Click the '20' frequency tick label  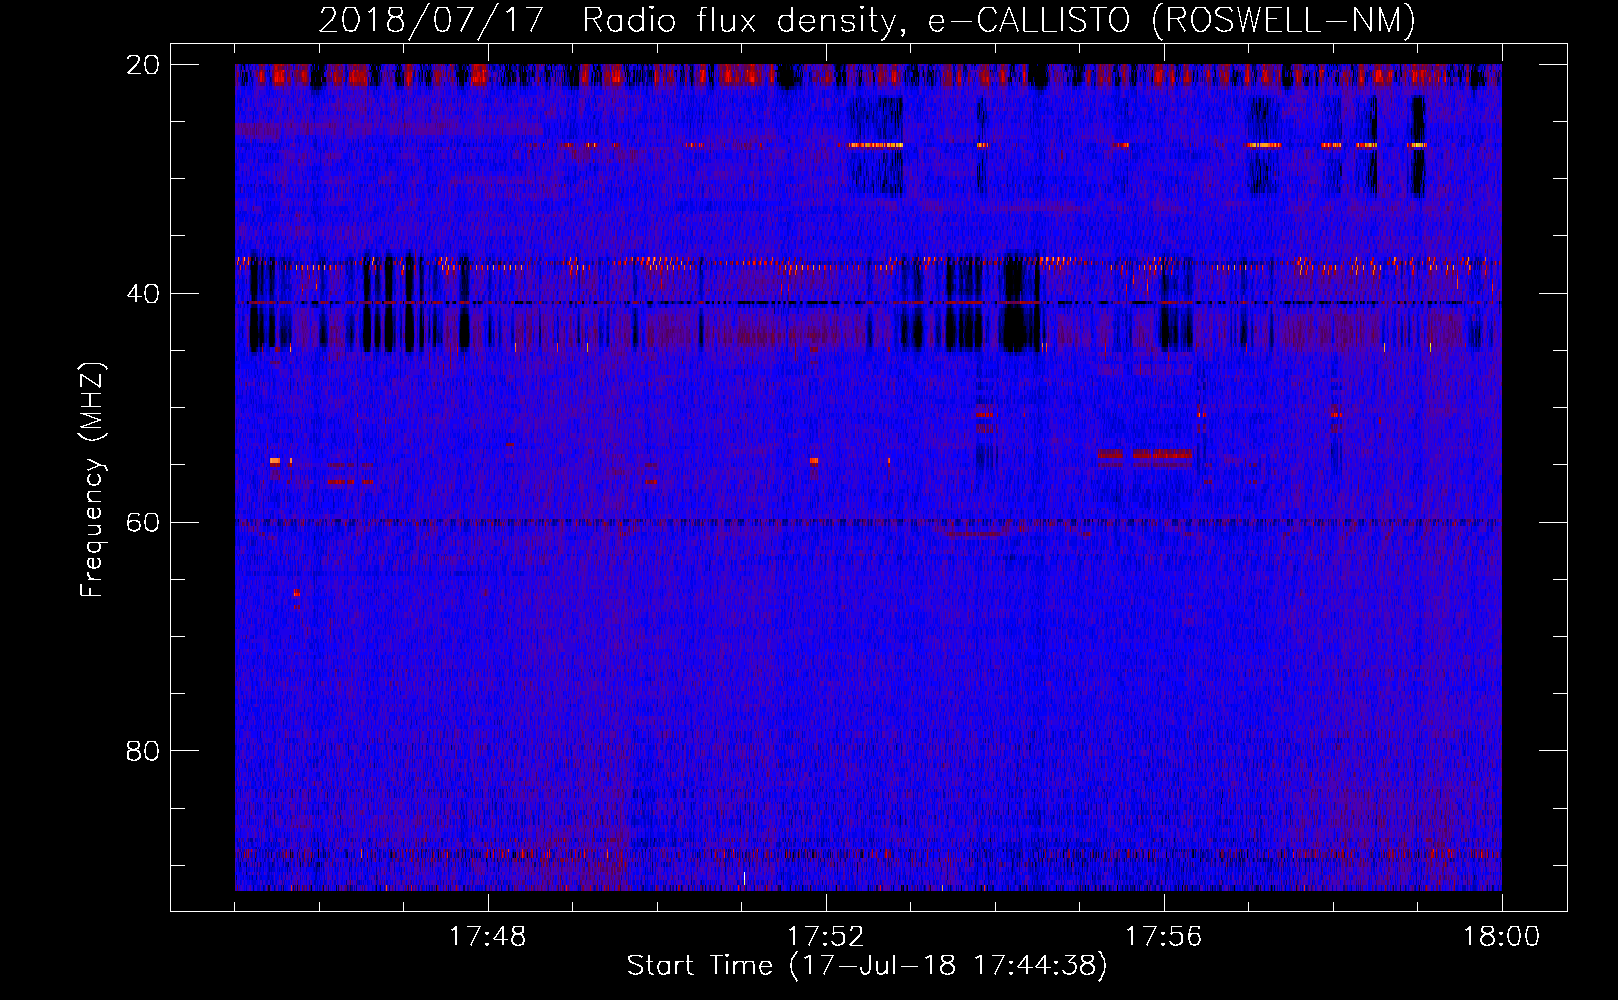click(x=142, y=65)
